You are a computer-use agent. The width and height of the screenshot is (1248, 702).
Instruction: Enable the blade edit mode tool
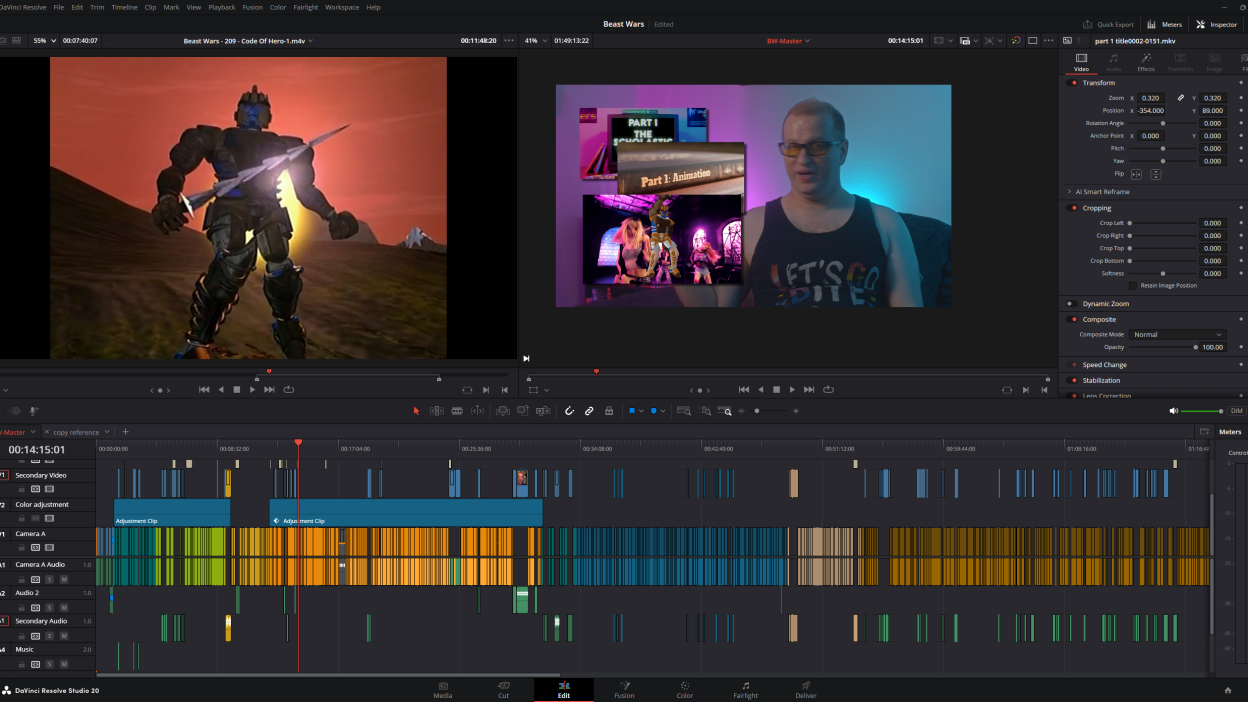pos(456,410)
